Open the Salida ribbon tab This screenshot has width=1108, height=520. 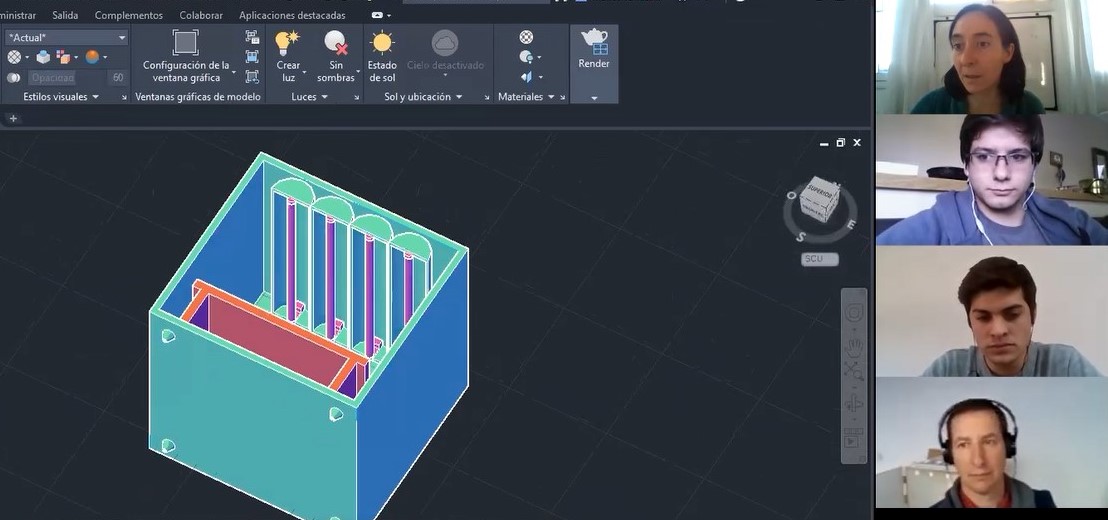click(x=65, y=15)
